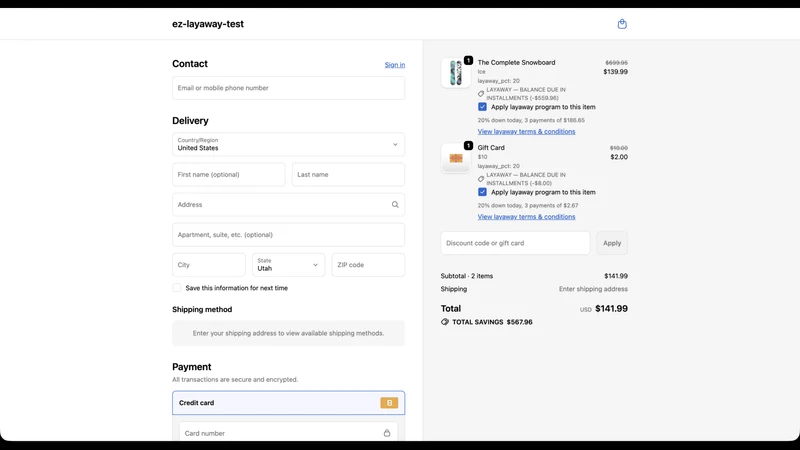Click the card number lock icon
This screenshot has height=450, width=800.
(387, 433)
